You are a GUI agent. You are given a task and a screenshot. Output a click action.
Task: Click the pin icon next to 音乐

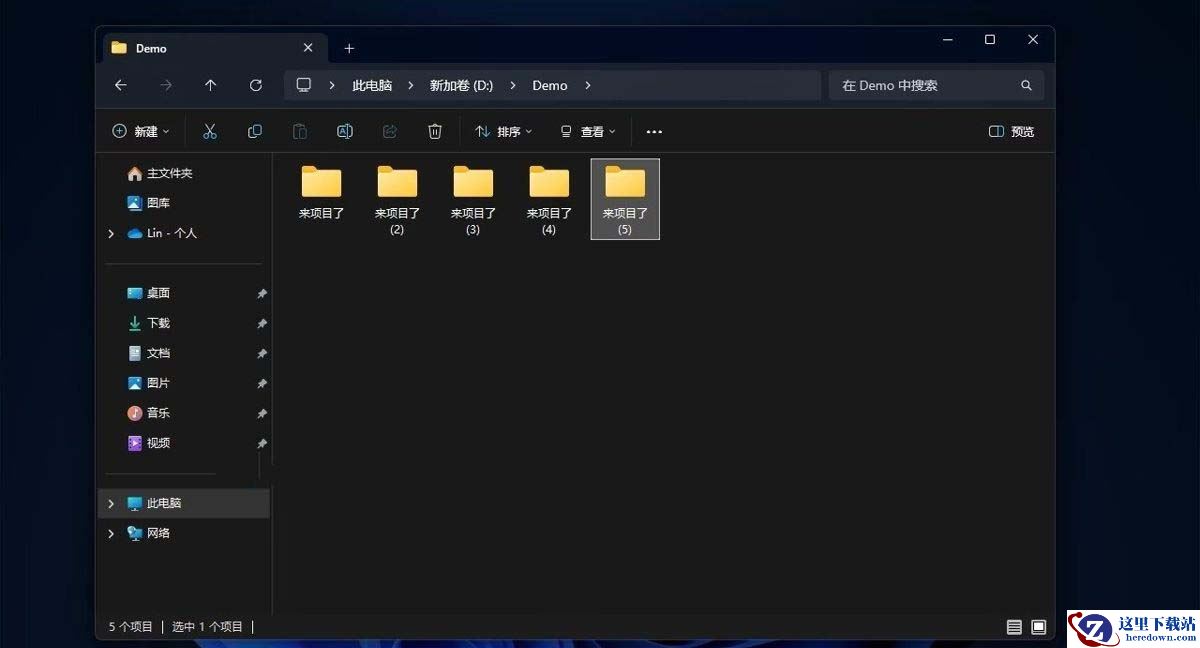point(262,414)
